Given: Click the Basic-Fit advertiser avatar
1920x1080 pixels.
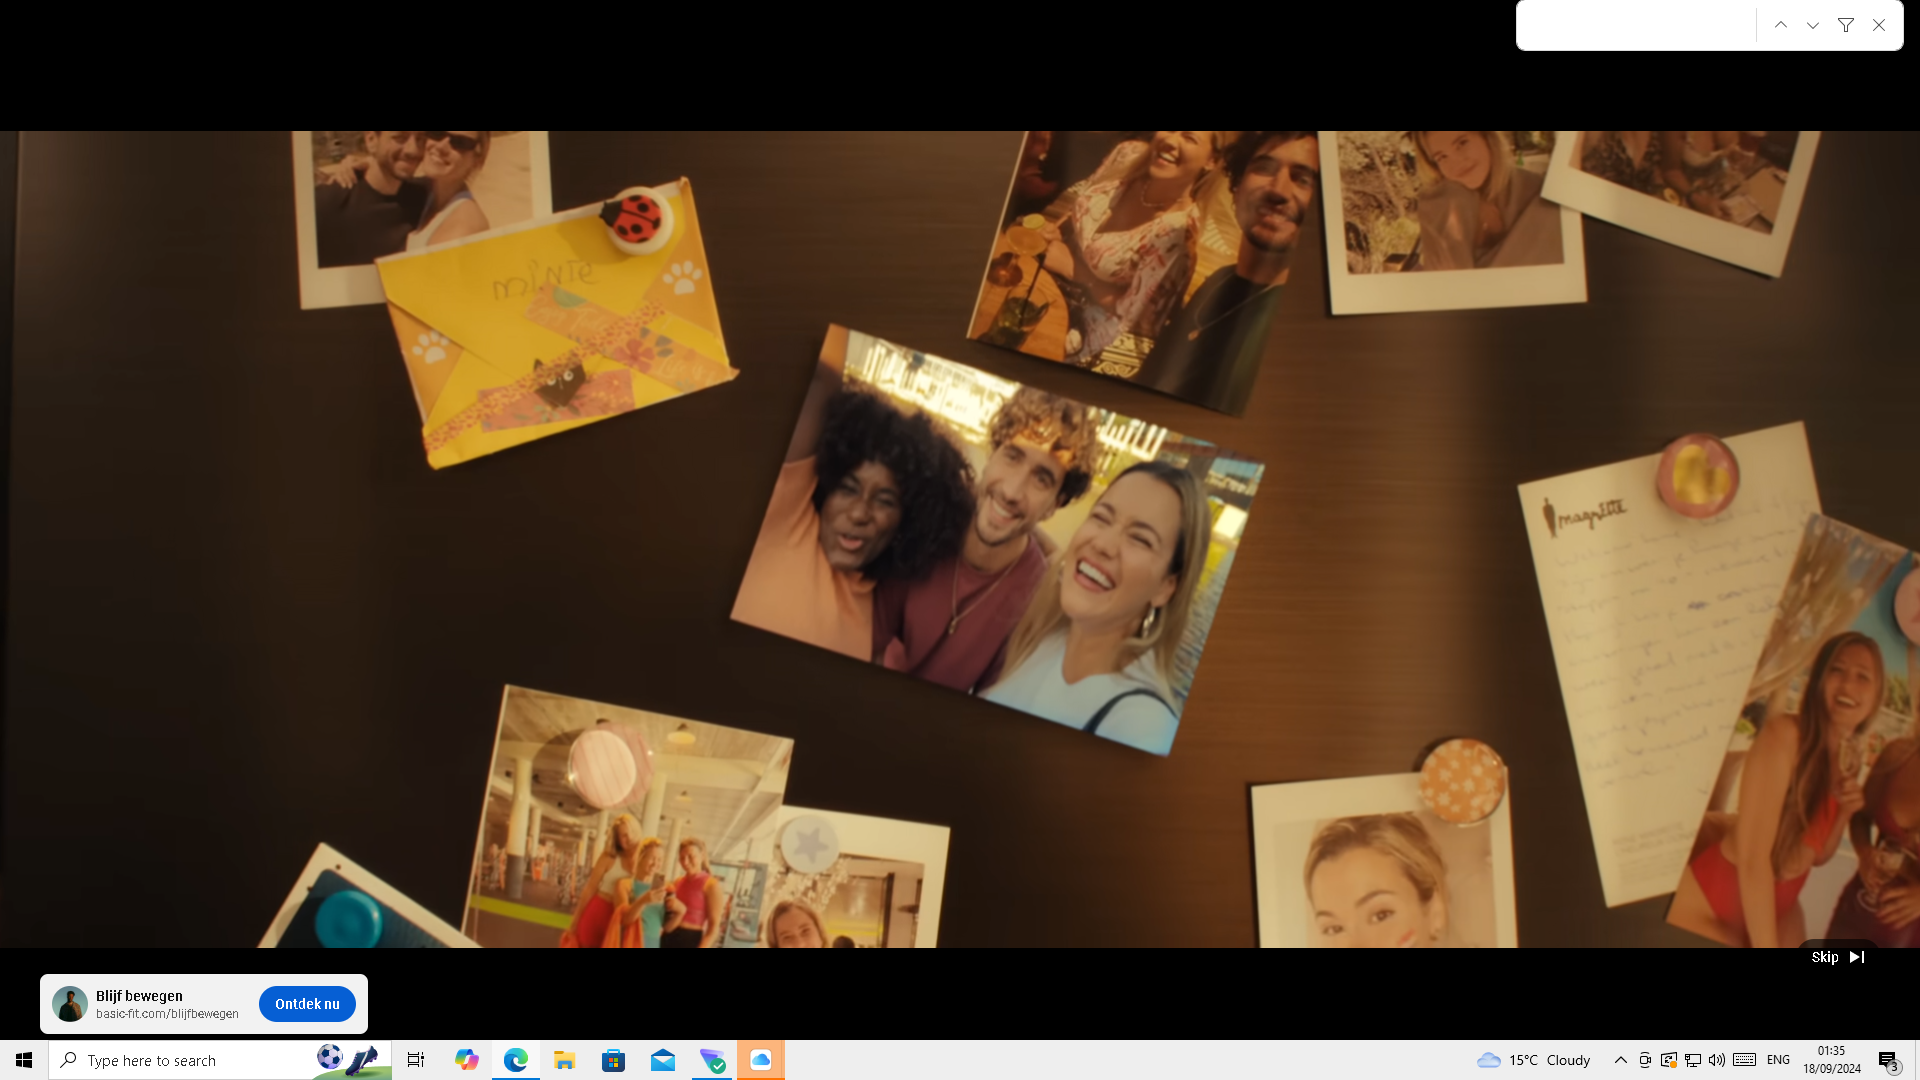Looking at the screenshot, I should (x=70, y=1004).
